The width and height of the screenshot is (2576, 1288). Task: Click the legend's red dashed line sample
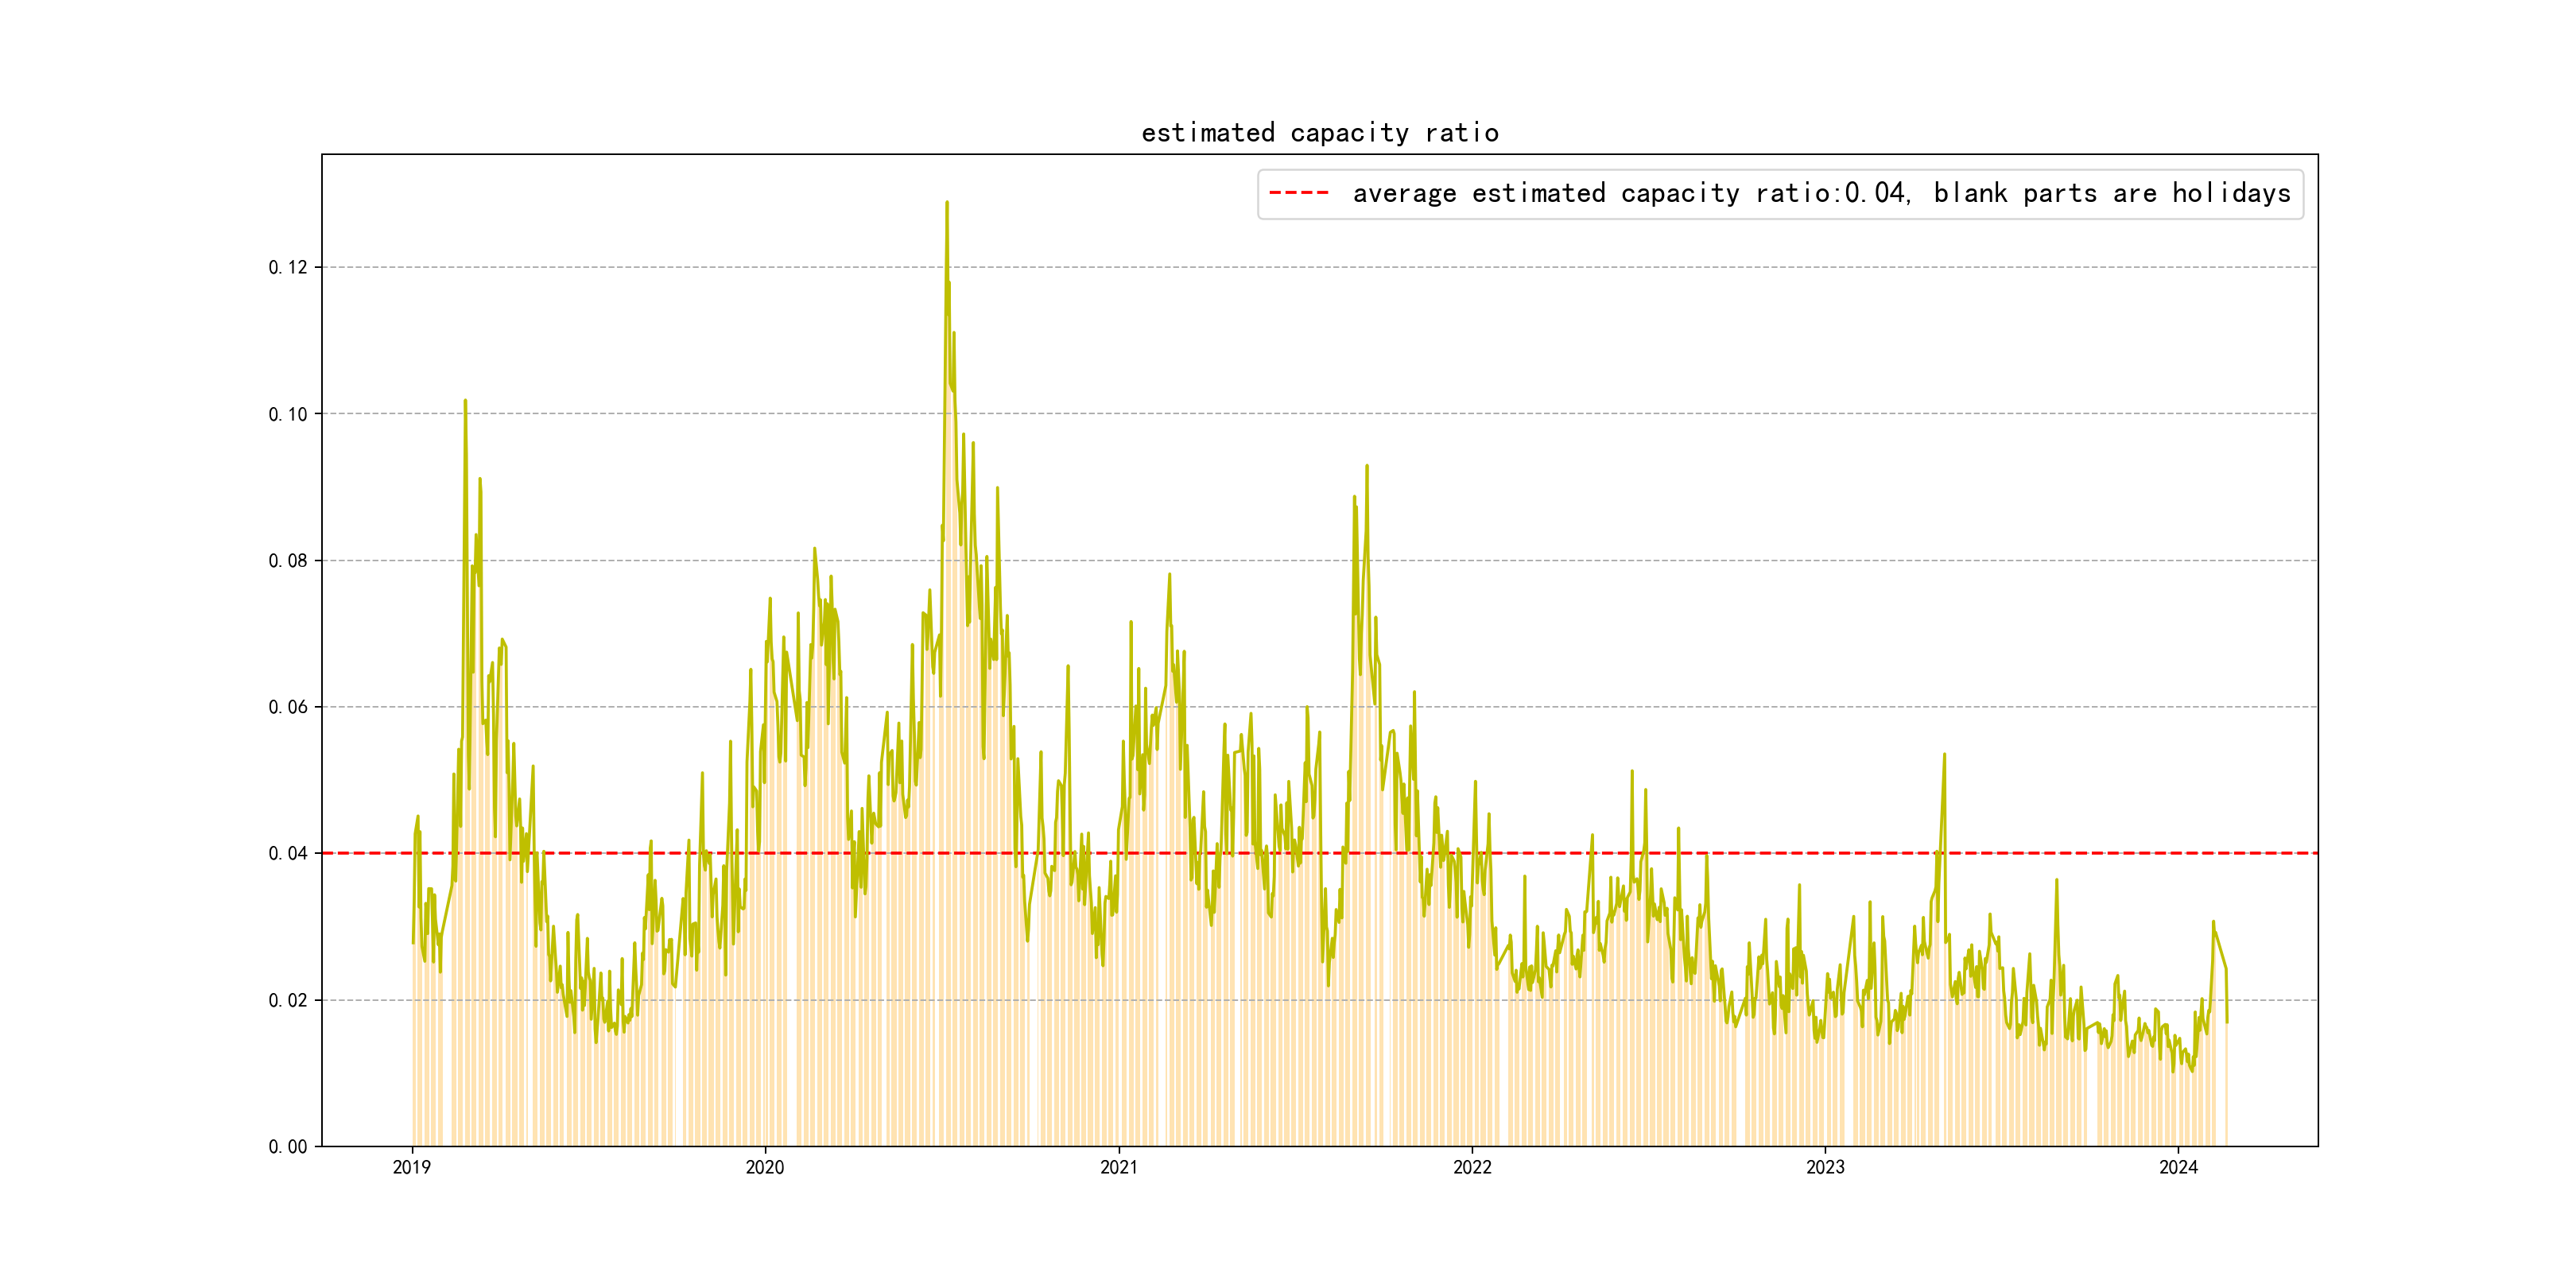1298,193
